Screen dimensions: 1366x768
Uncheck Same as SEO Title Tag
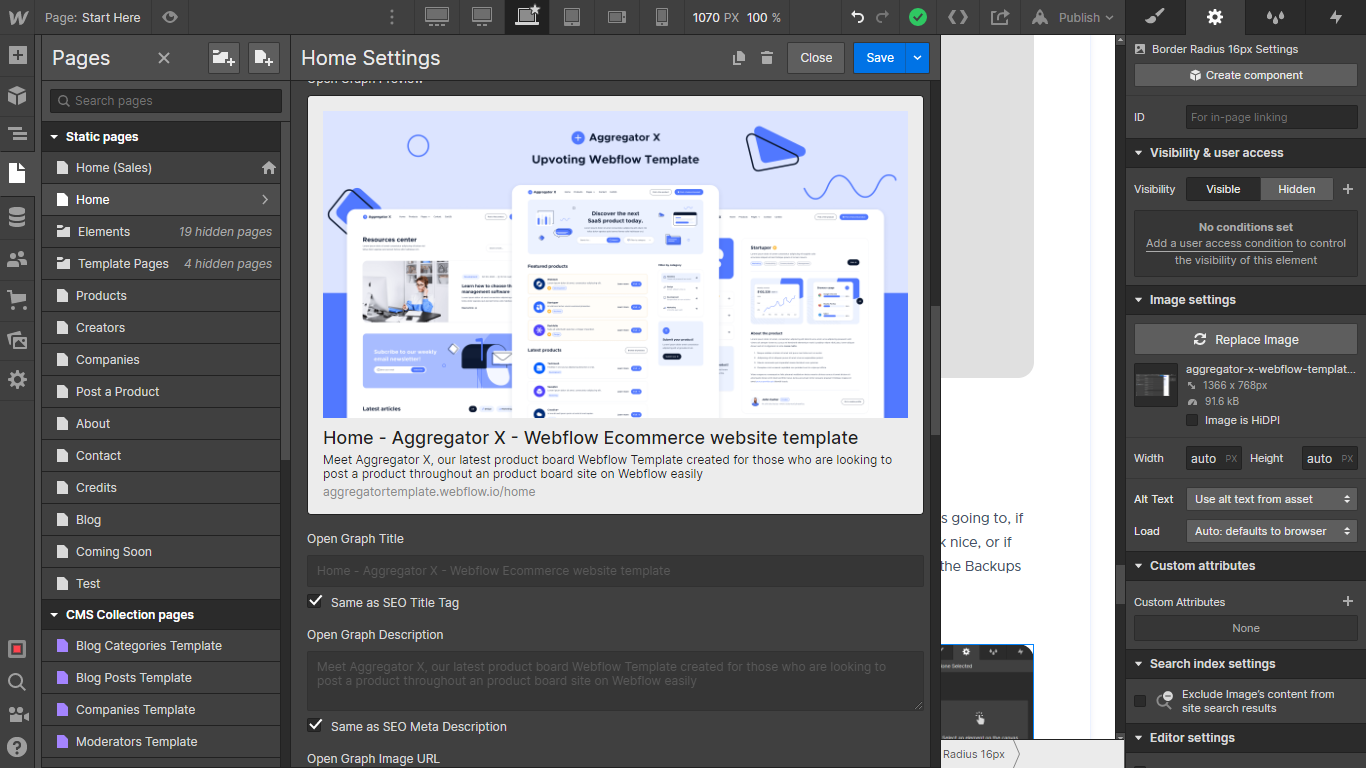coord(315,601)
